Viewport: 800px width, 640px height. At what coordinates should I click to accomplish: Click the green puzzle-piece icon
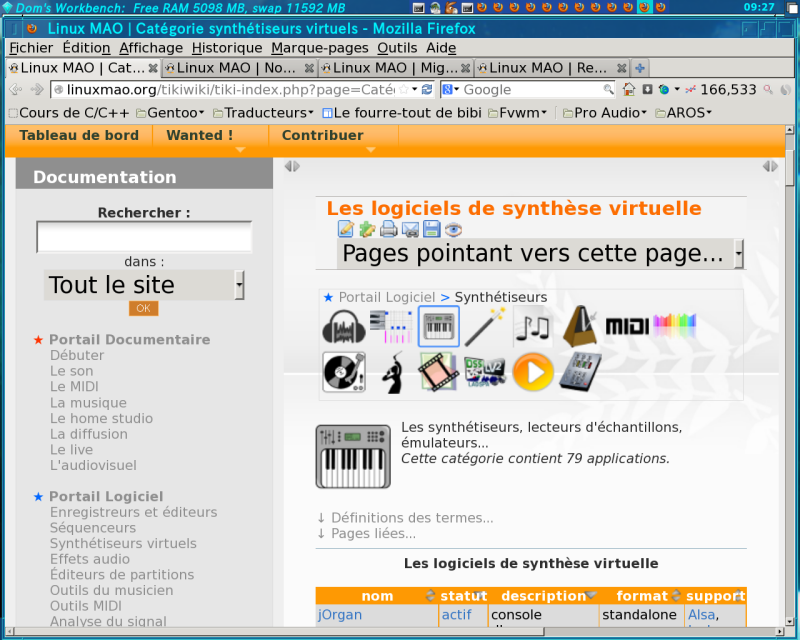367,229
